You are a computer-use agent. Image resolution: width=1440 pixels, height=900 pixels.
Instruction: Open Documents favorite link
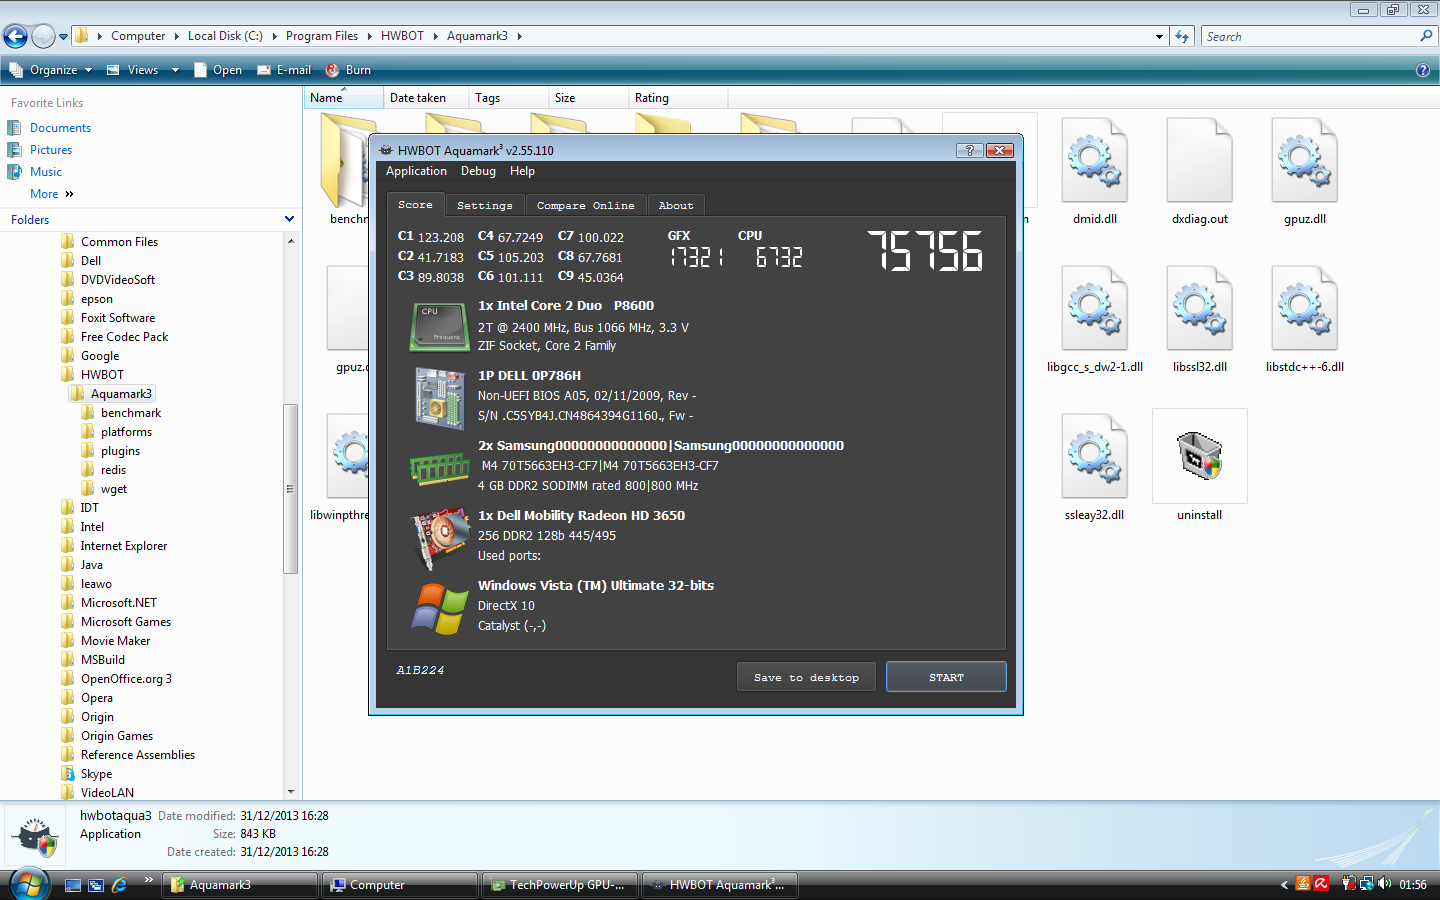point(60,128)
